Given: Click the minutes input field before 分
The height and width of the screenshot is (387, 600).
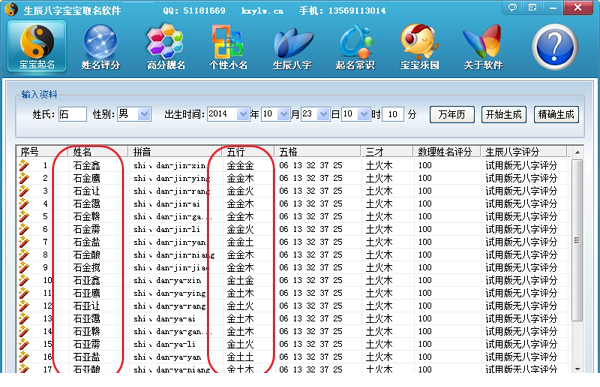Looking at the screenshot, I should [393, 114].
